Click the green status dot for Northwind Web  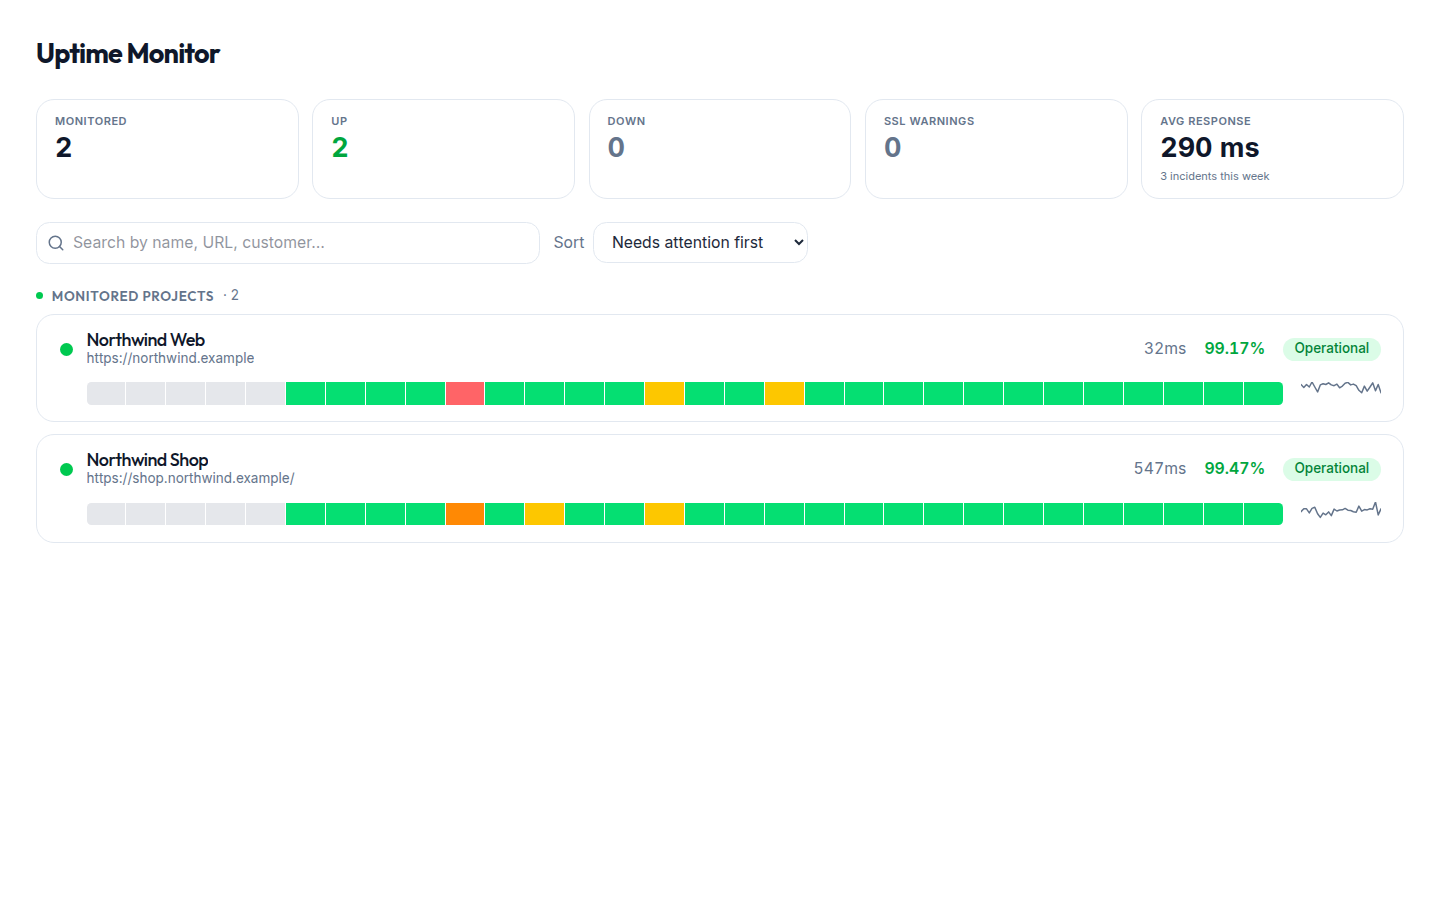[66, 349]
